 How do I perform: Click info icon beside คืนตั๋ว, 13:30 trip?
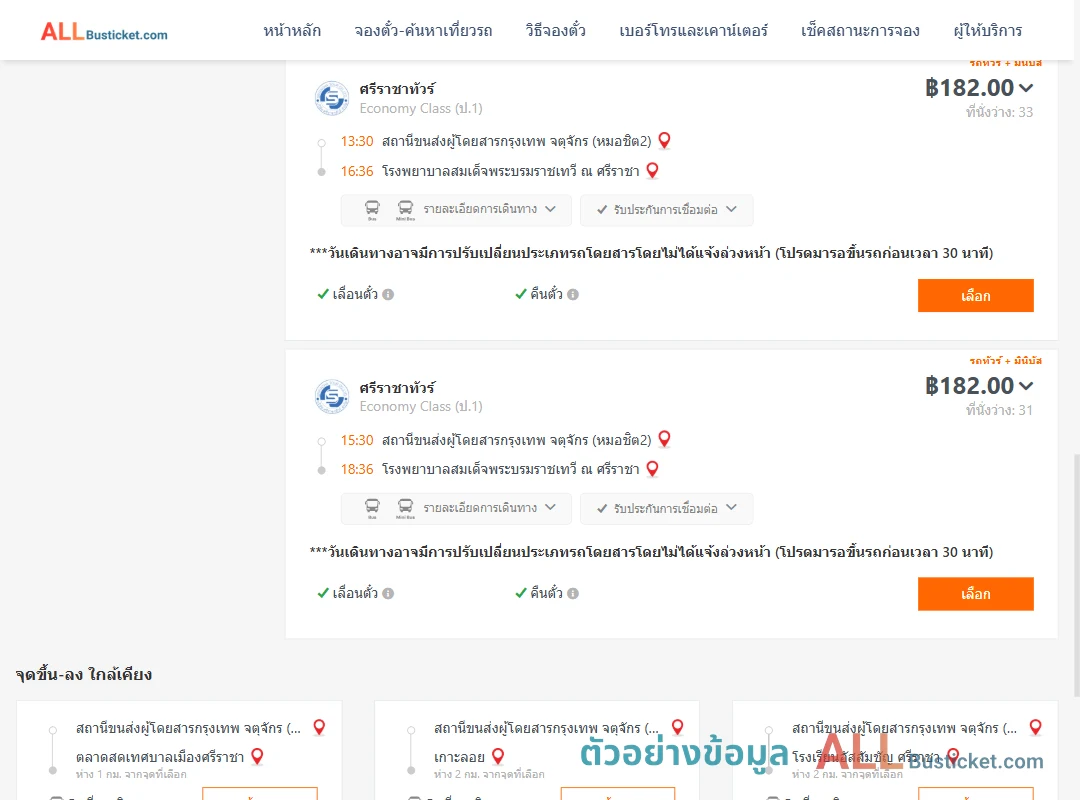coord(573,294)
